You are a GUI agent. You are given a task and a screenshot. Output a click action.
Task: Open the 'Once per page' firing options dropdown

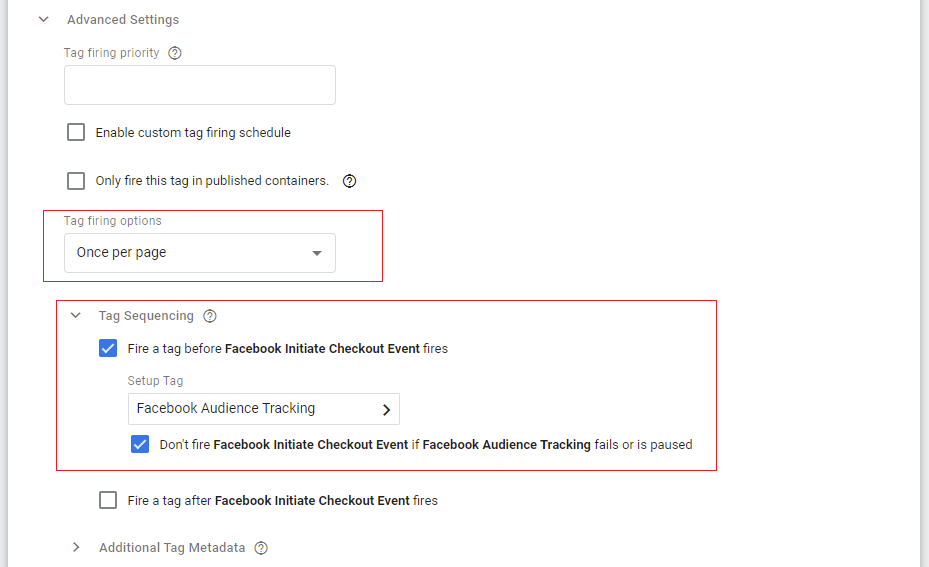[199, 253]
